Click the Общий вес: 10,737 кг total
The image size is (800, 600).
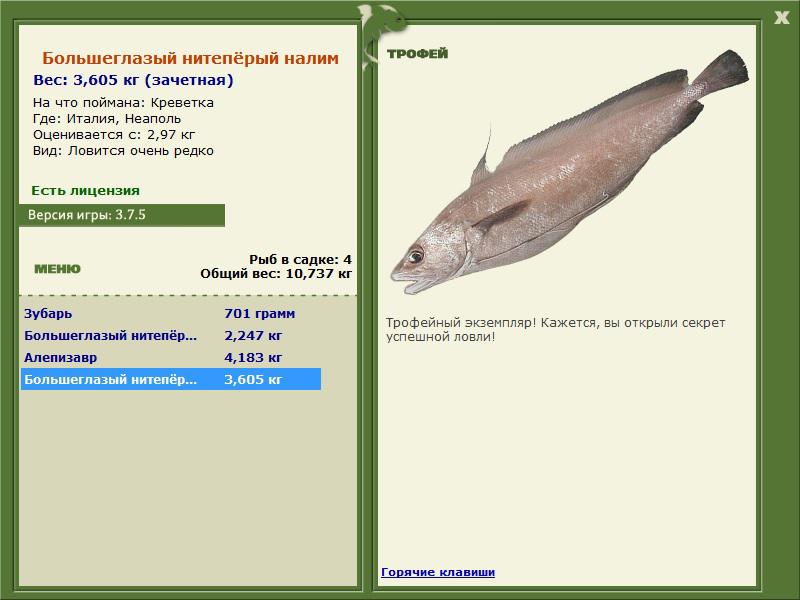point(276,273)
